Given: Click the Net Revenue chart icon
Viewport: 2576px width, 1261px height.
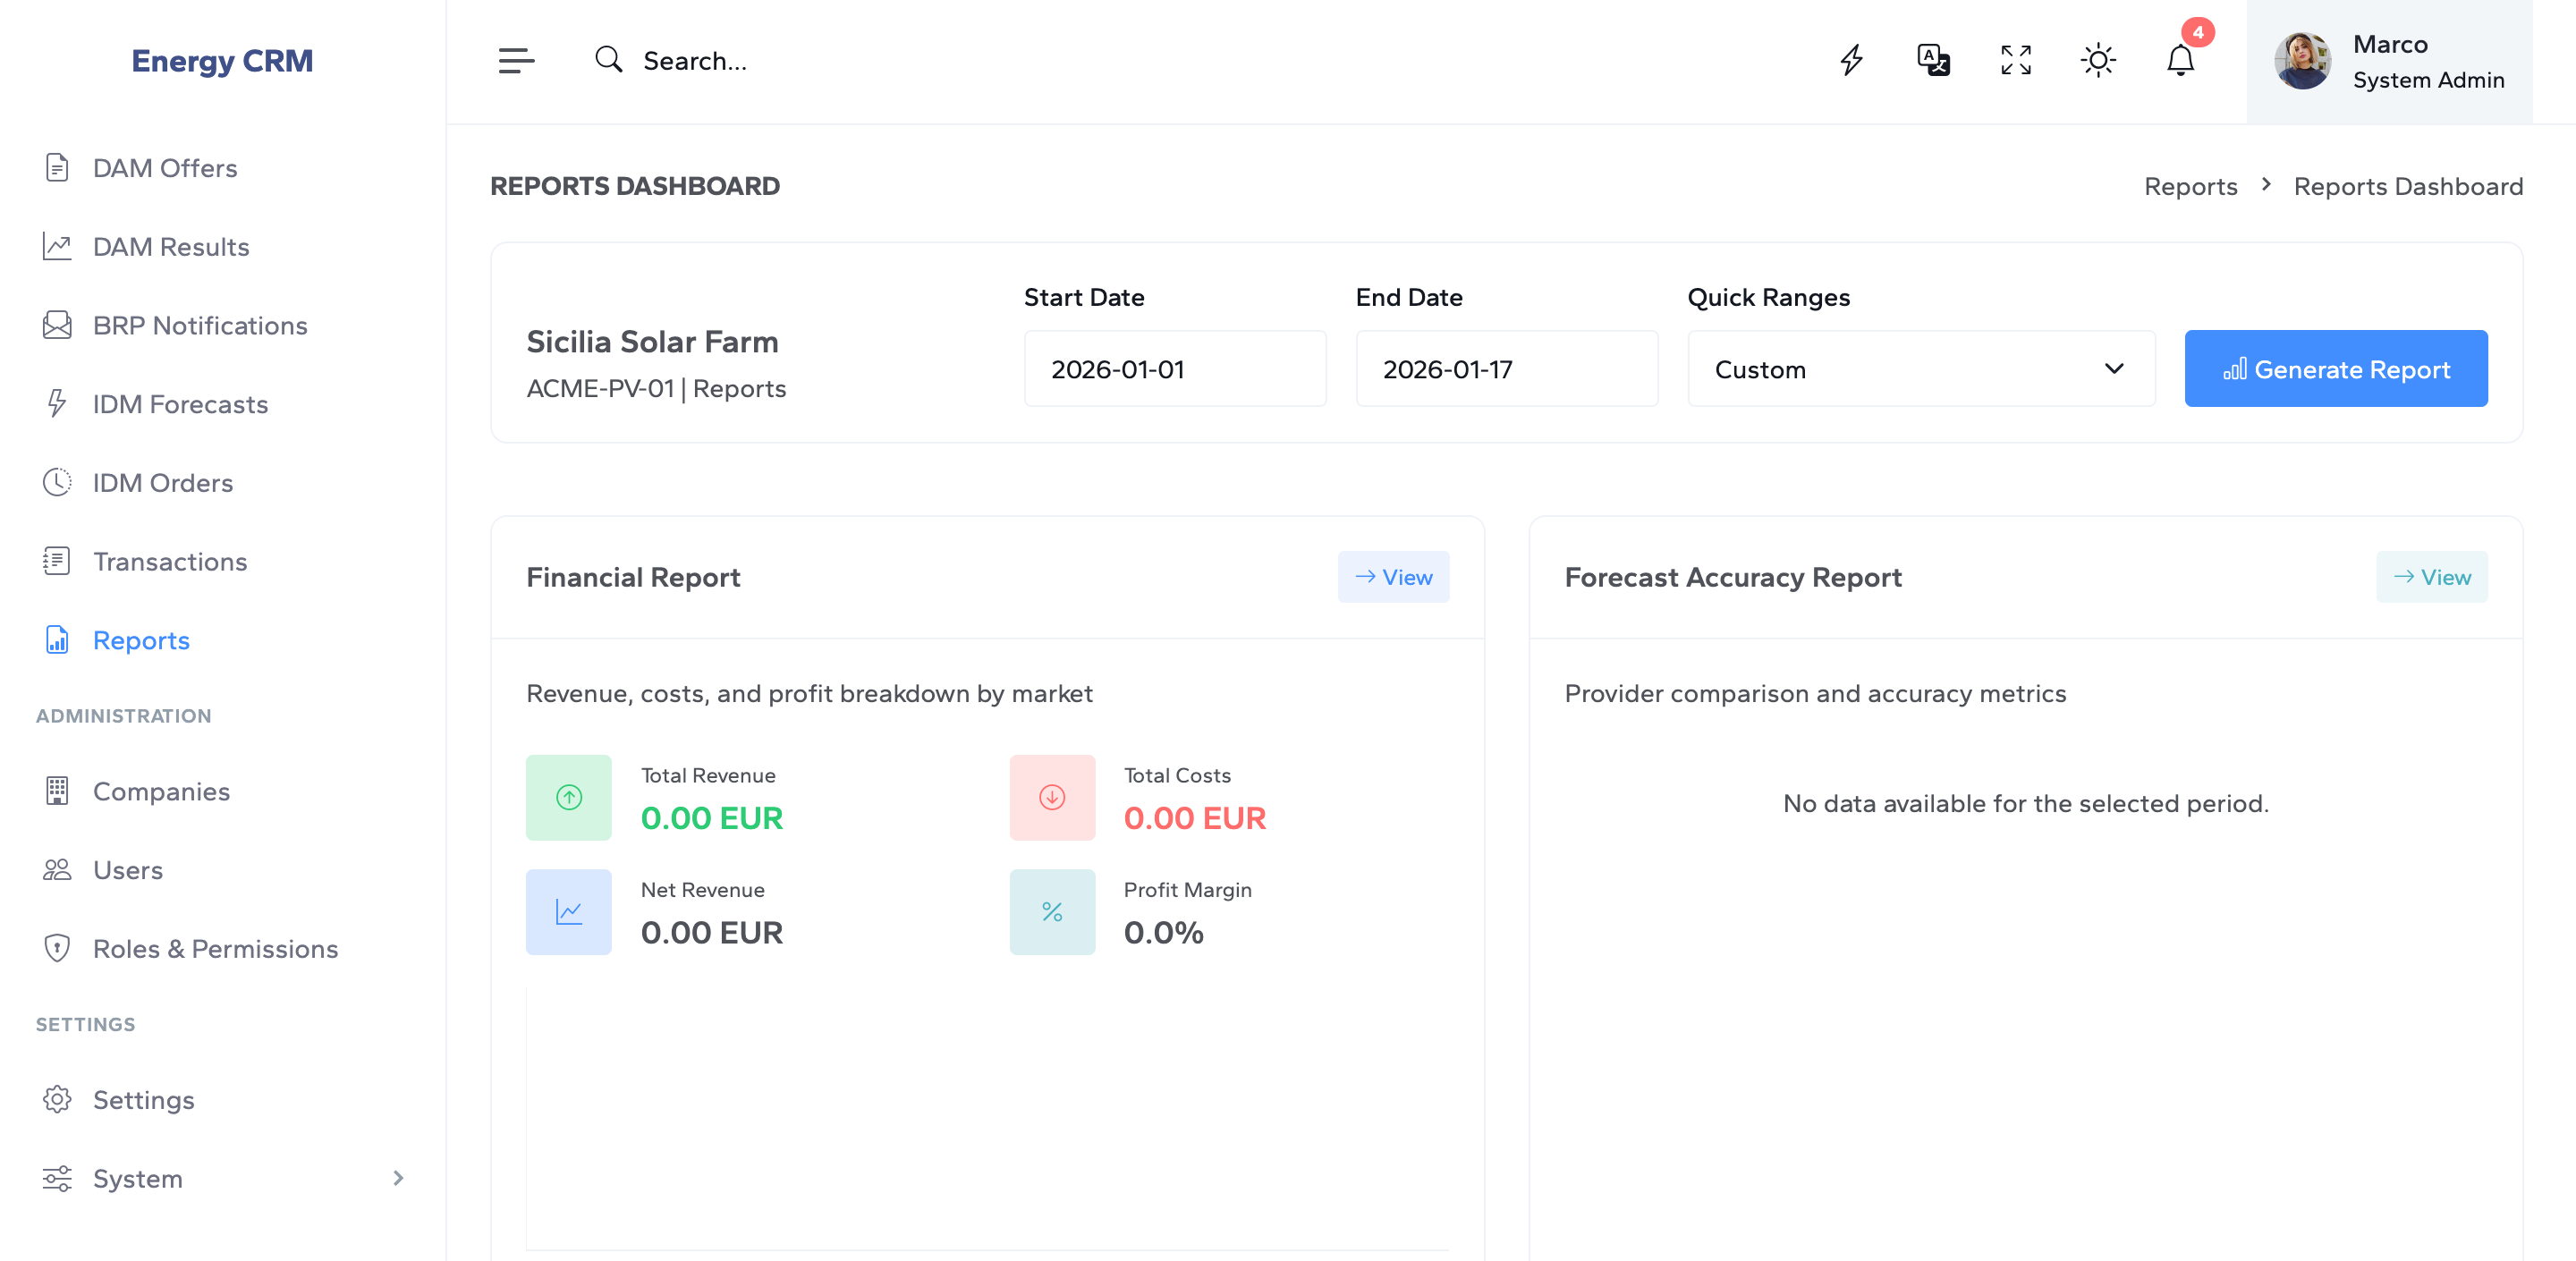Looking at the screenshot, I should [x=568, y=911].
